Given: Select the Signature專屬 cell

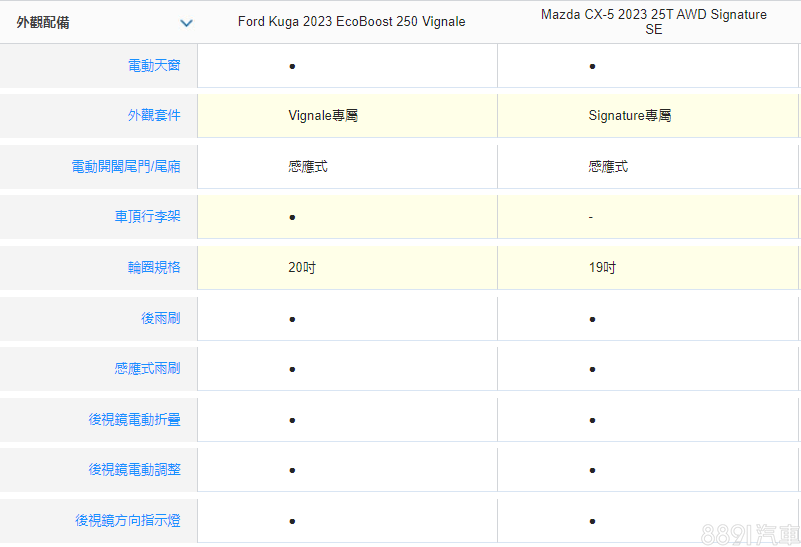Looking at the screenshot, I should [630, 116].
